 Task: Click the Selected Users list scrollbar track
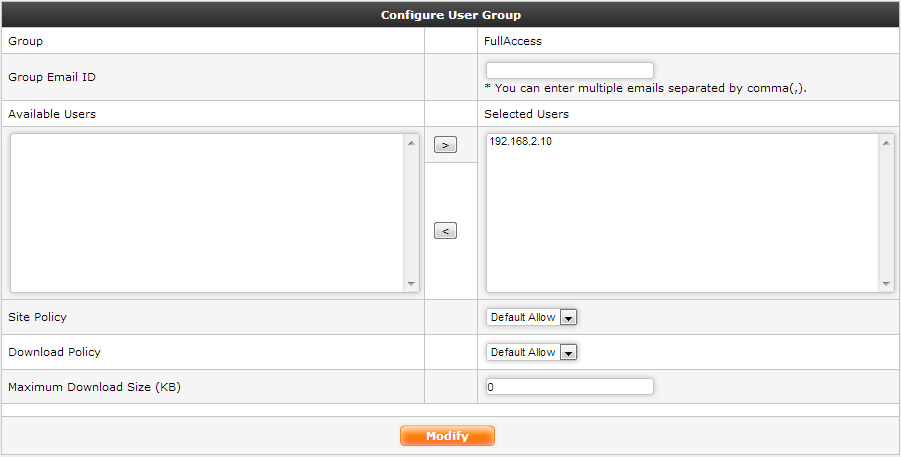886,212
